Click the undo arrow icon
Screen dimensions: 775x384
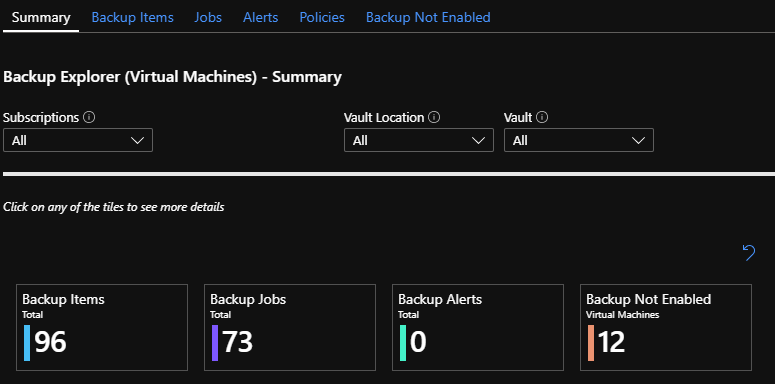click(x=749, y=252)
